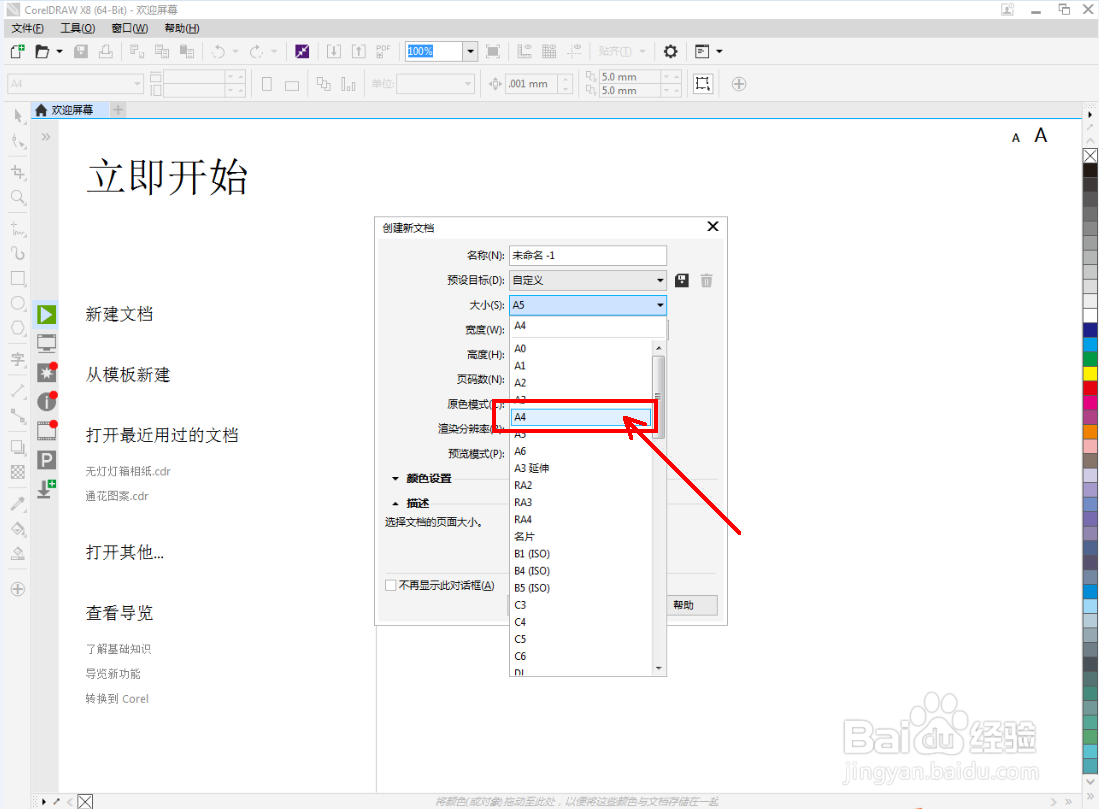The width and height of the screenshot is (1099, 809).
Task: Choose RA4 in the size list
Action: pos(581,519)
